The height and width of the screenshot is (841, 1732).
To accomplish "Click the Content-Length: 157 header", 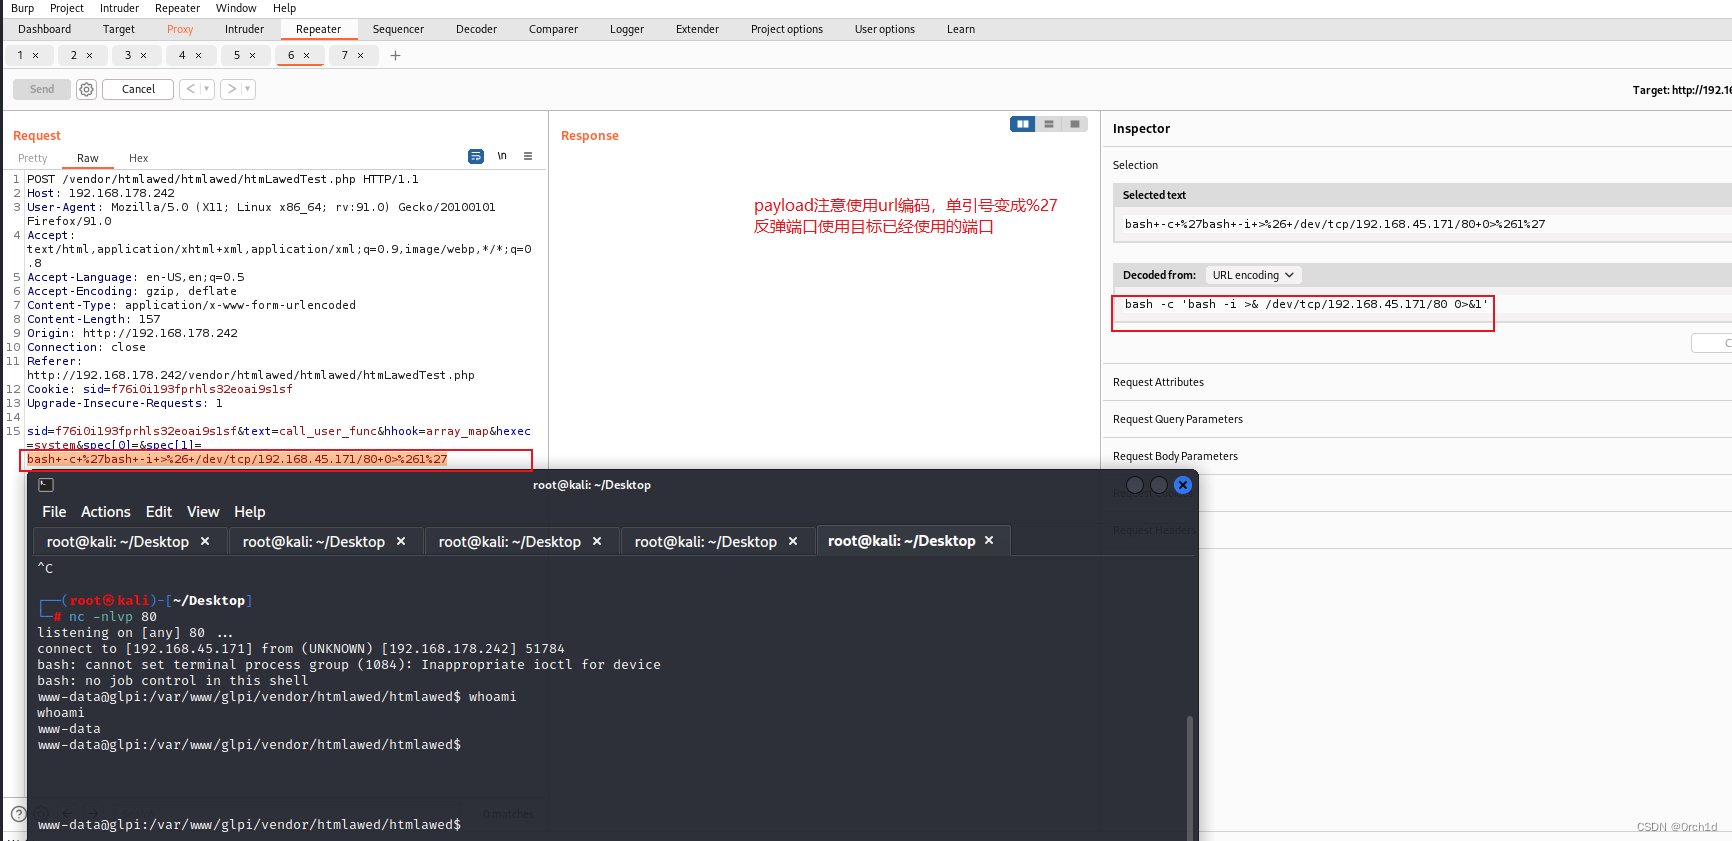I will tap(94, 319).
